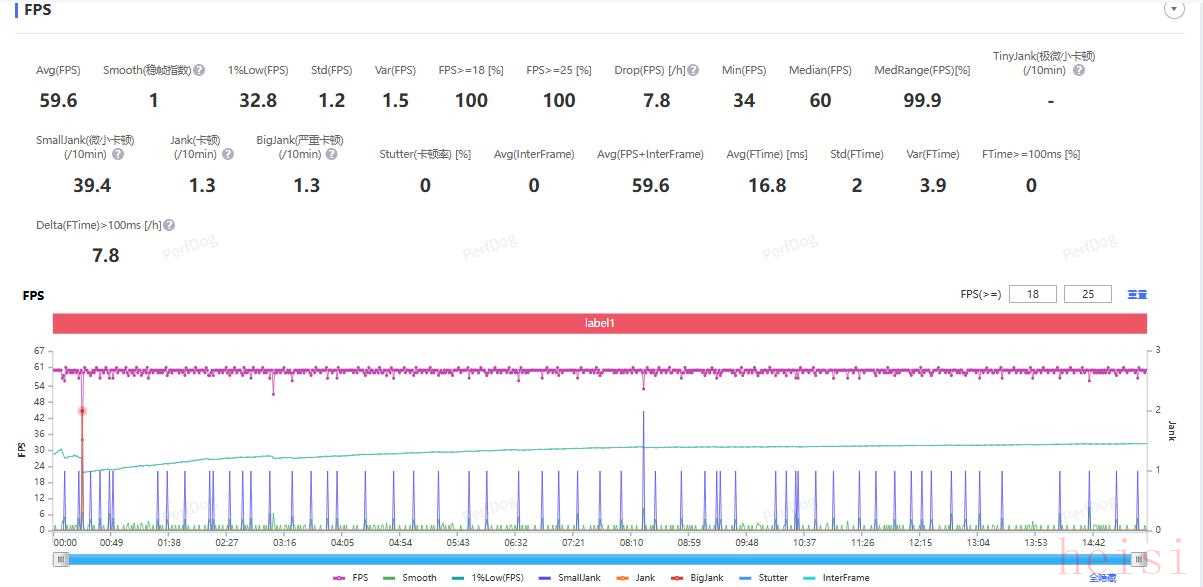Click help icon next to Smooth metric
This screenshot has width=1203, height=587.
199,71
